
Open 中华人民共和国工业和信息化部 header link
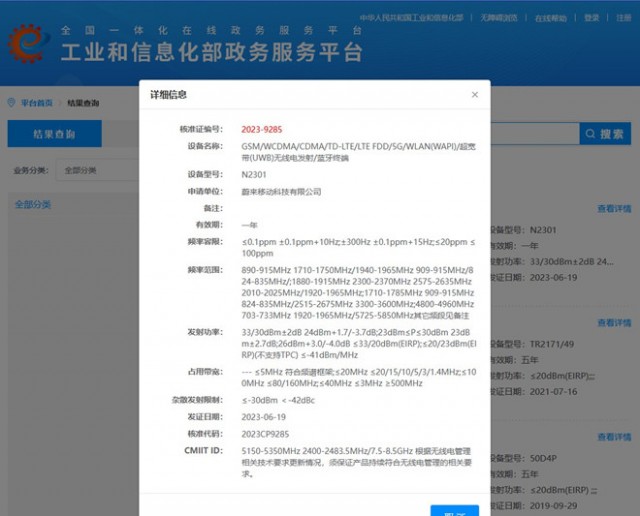click(411, 18)
